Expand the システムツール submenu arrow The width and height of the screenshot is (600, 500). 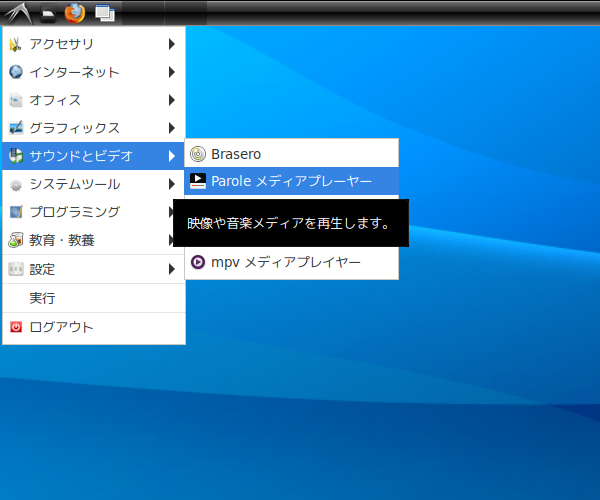click(172, 184)
